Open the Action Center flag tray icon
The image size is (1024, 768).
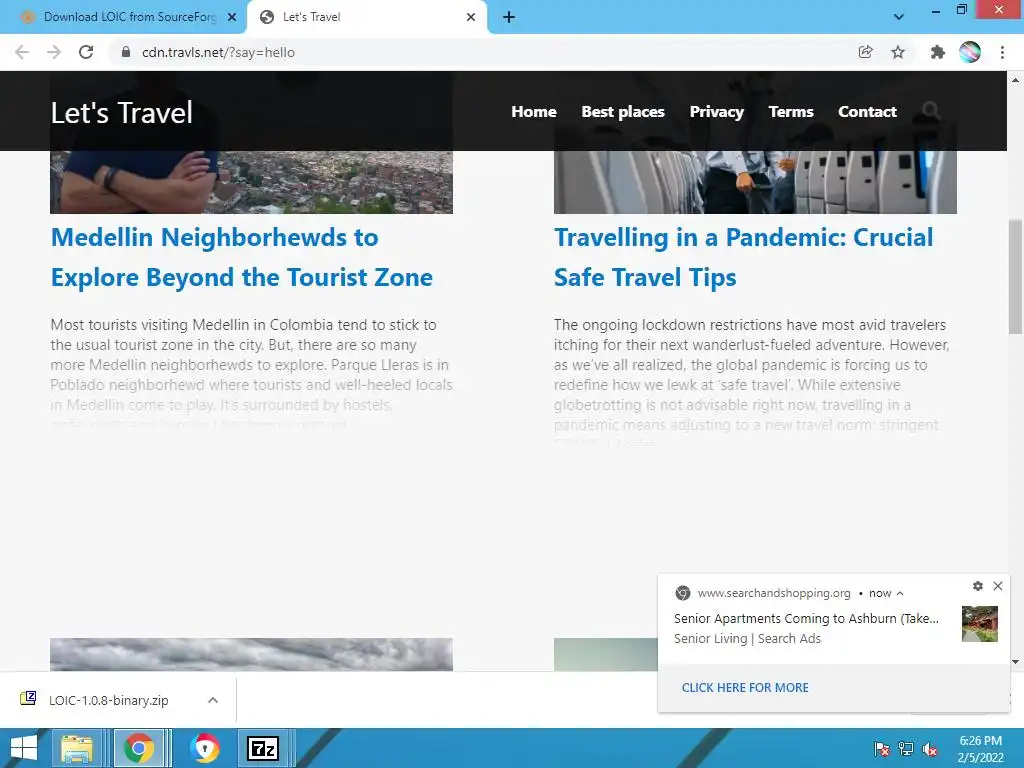click(881, 748)
